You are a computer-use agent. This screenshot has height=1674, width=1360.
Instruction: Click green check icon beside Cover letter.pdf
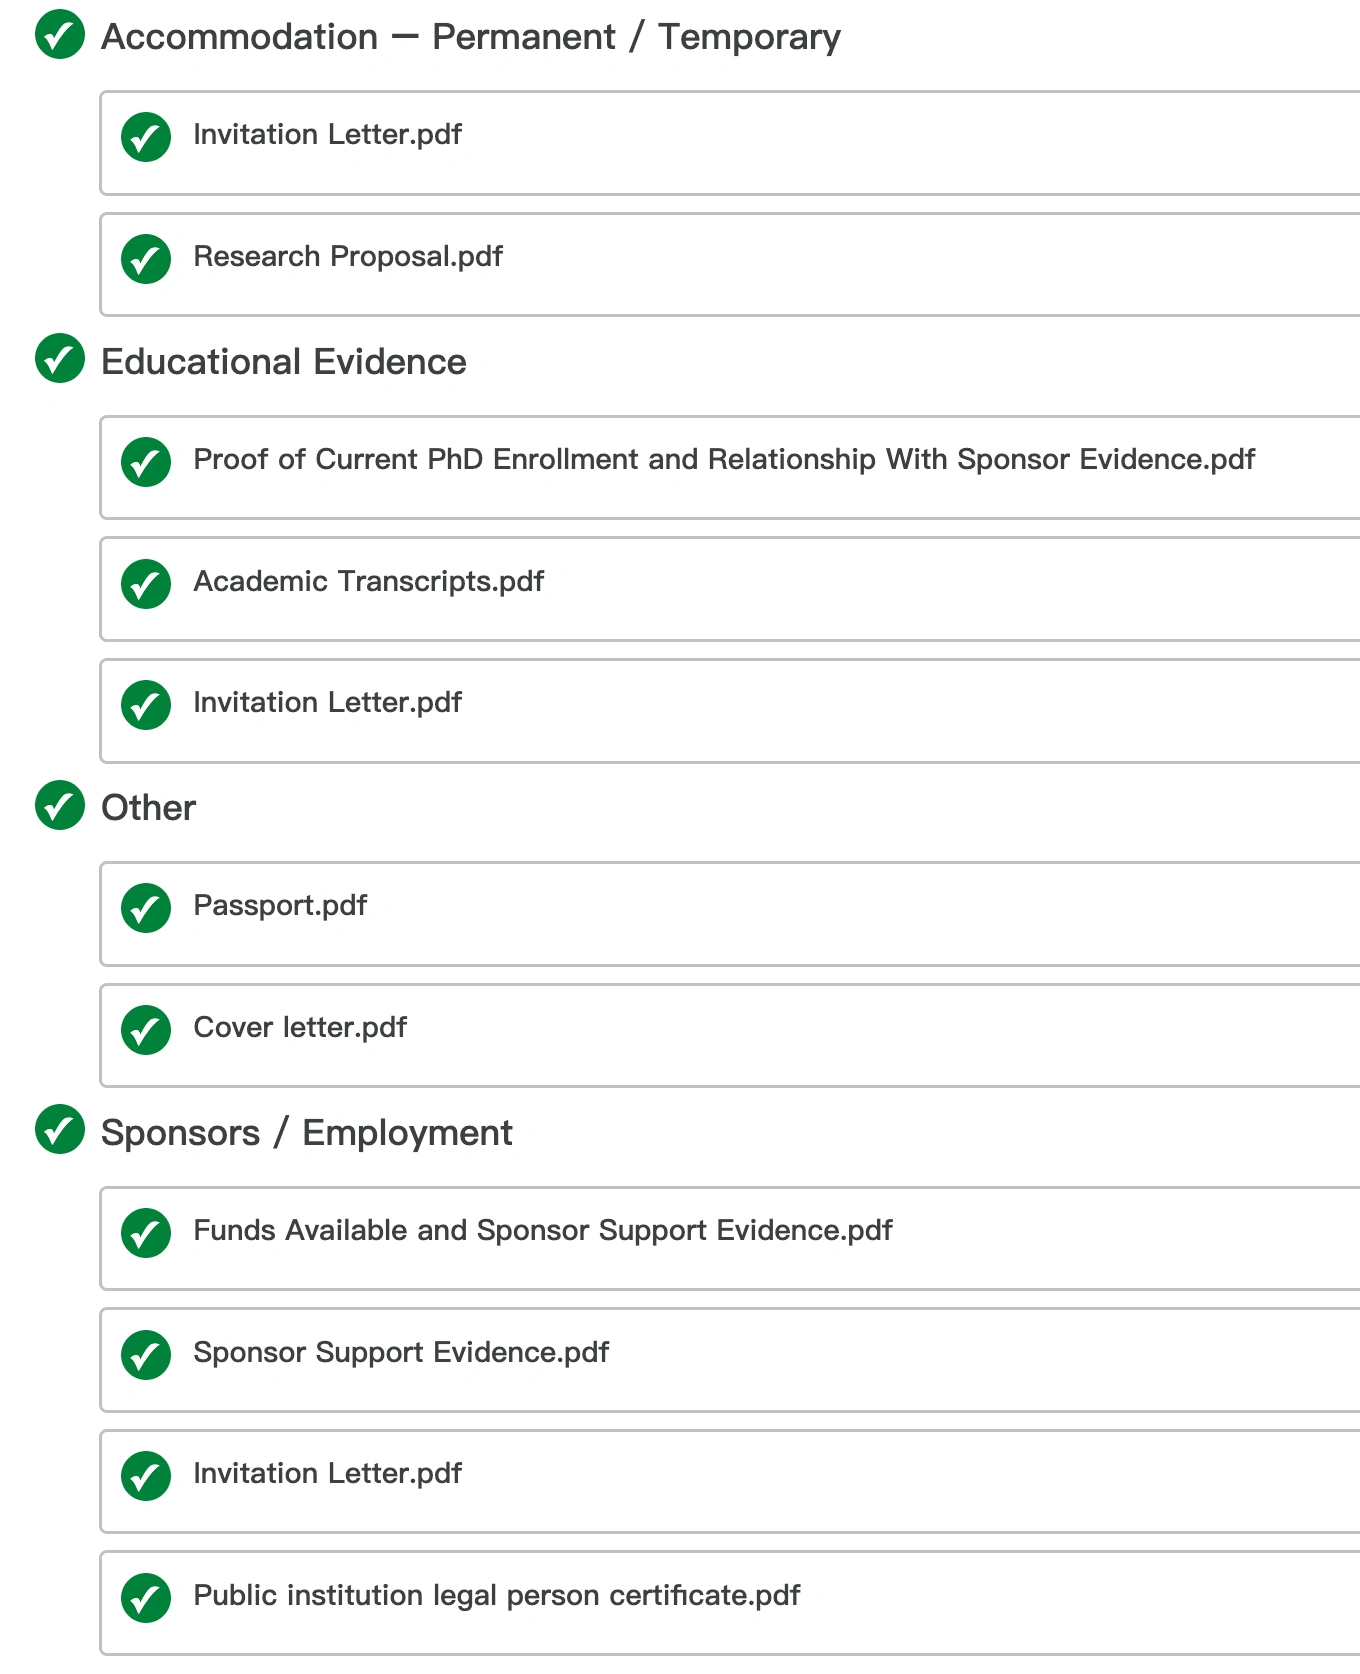point(146,1030)
